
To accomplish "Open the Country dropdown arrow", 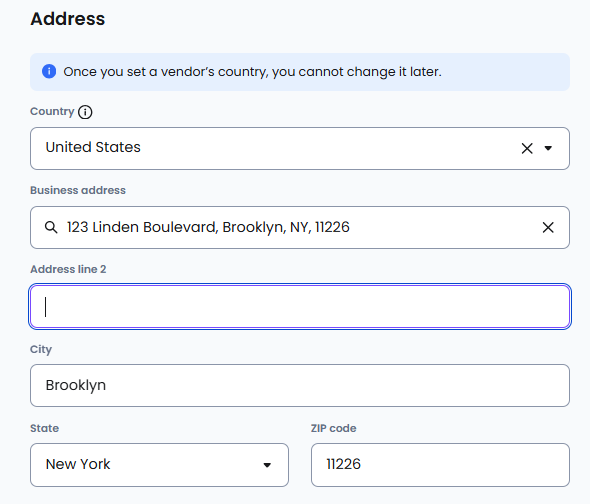I will [x=548, y=148].
